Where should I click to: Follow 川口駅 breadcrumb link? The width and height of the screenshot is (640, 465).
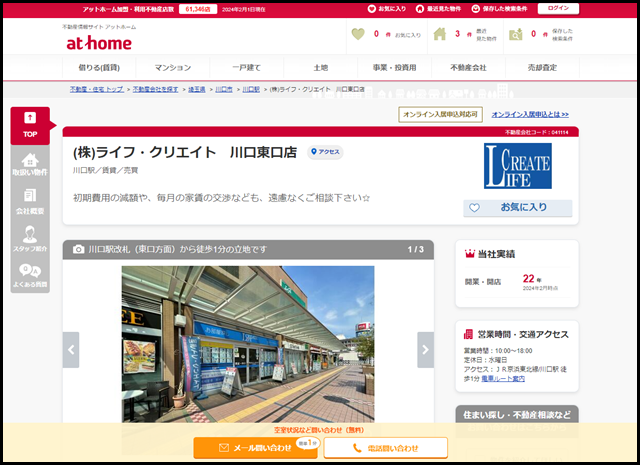pyautogui.click(x=251, y=89)
